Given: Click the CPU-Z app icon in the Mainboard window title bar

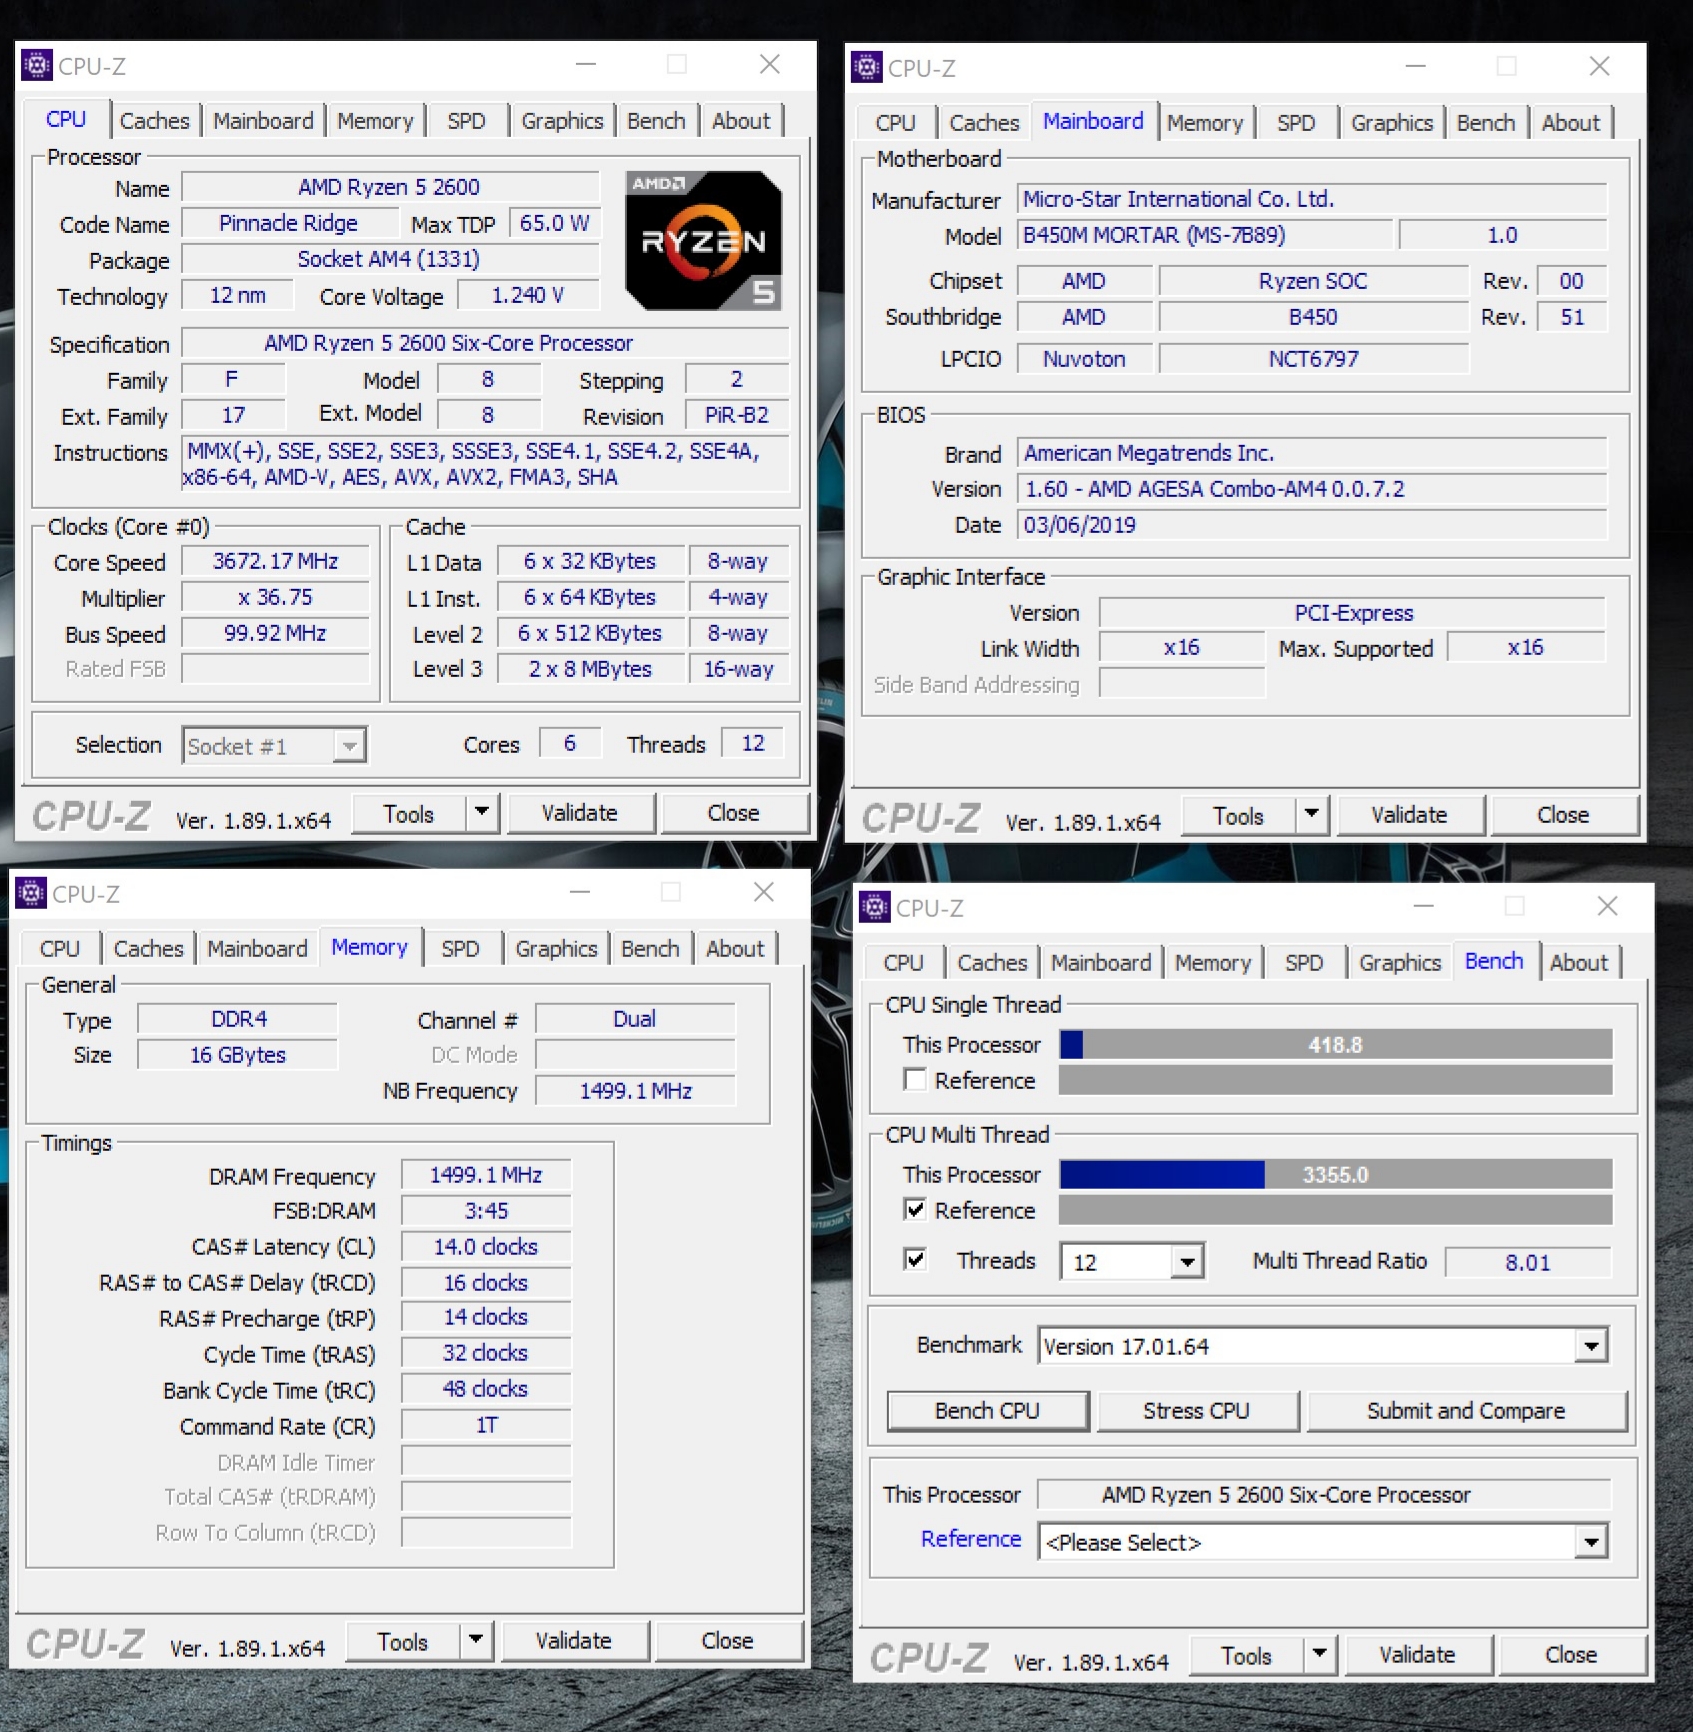Looking at the screenshot, I should tap(867, 67).
